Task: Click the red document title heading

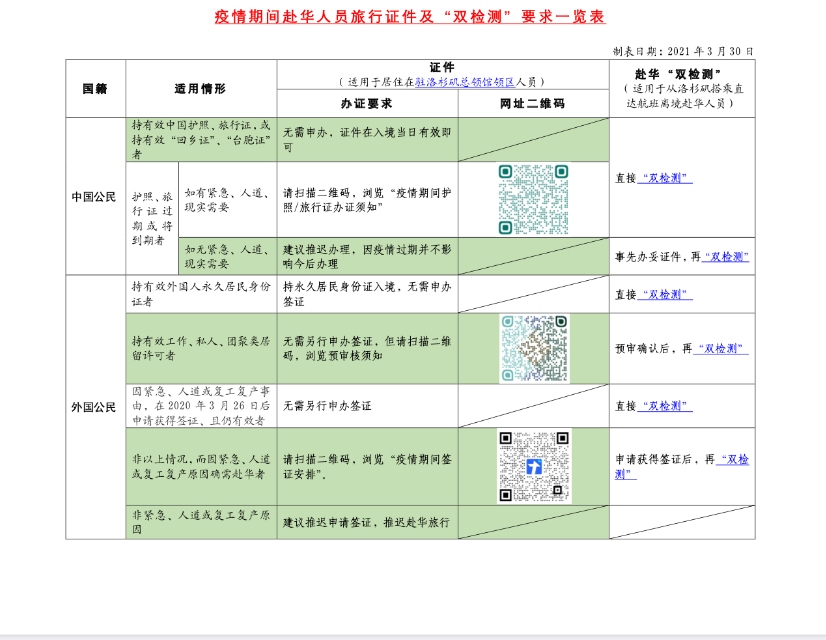Action: click(x=410, y=17)
